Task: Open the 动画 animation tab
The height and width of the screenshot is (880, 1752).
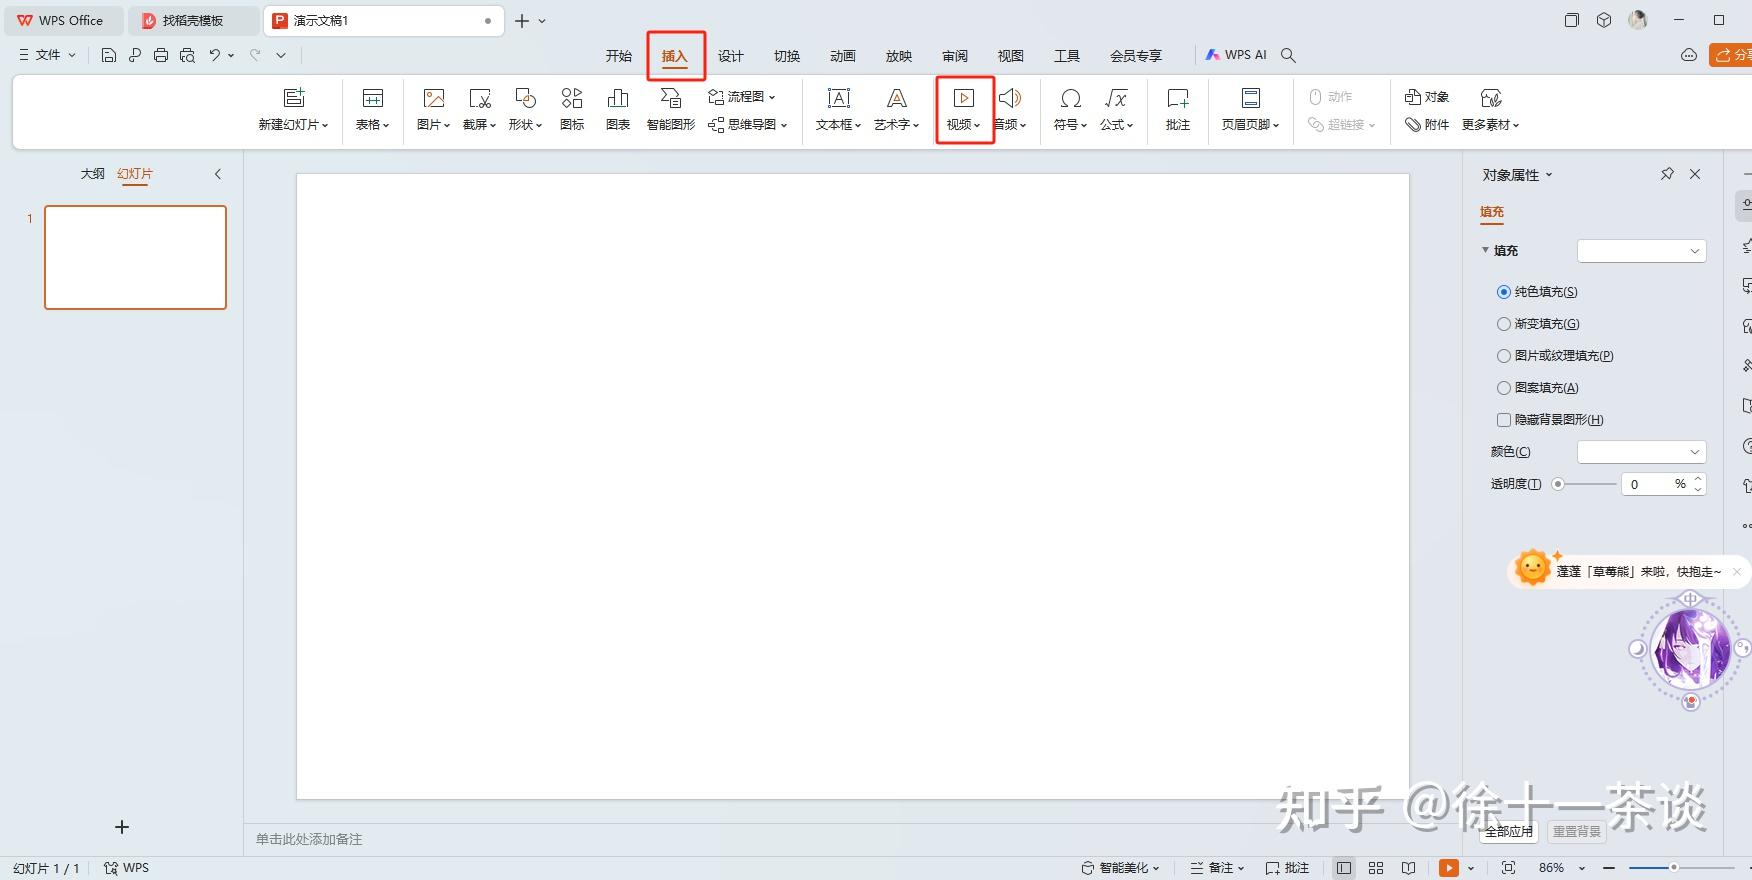Action: click(x=842, y=56)
